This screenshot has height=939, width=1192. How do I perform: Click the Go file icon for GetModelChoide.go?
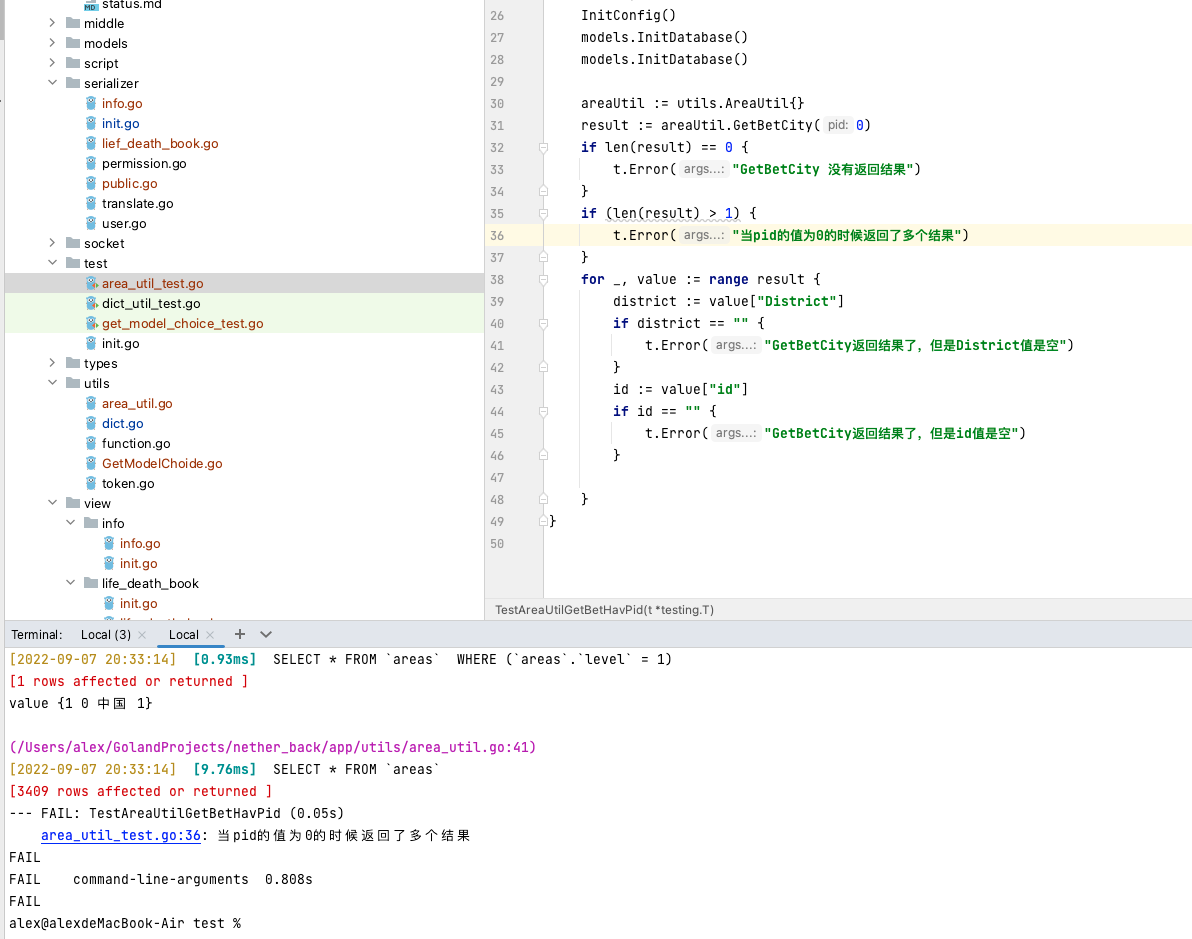(91, 463)
